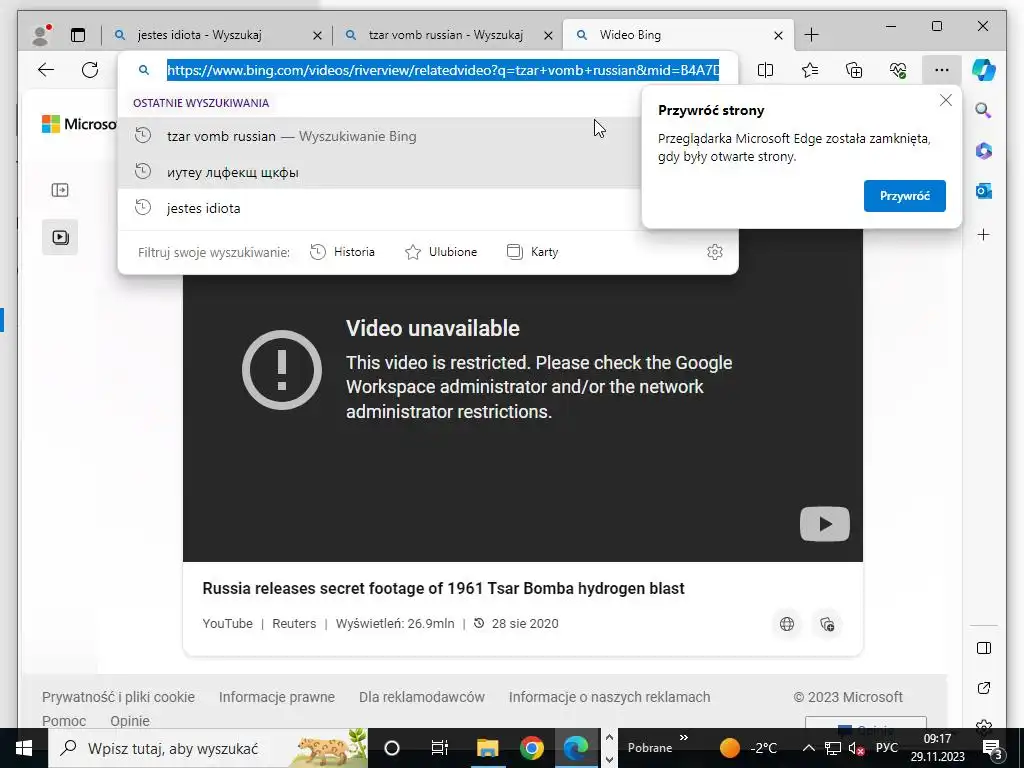The height and width of the screenshot is (768, 1024).
Task: Reload the page with the refresh icon
Action: point(90,70)
